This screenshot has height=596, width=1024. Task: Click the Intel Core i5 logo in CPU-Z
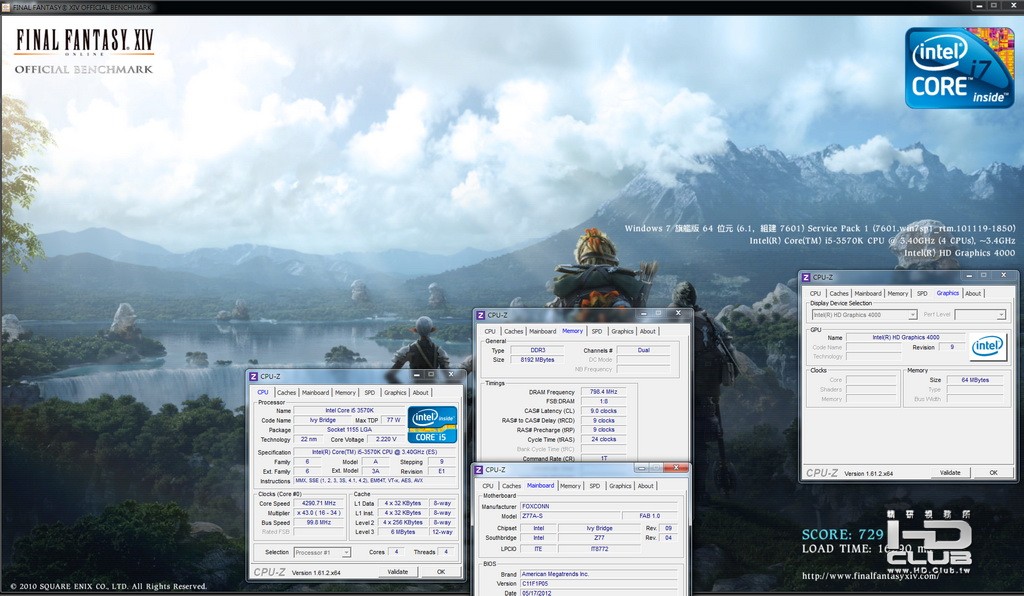pos(432,424)
